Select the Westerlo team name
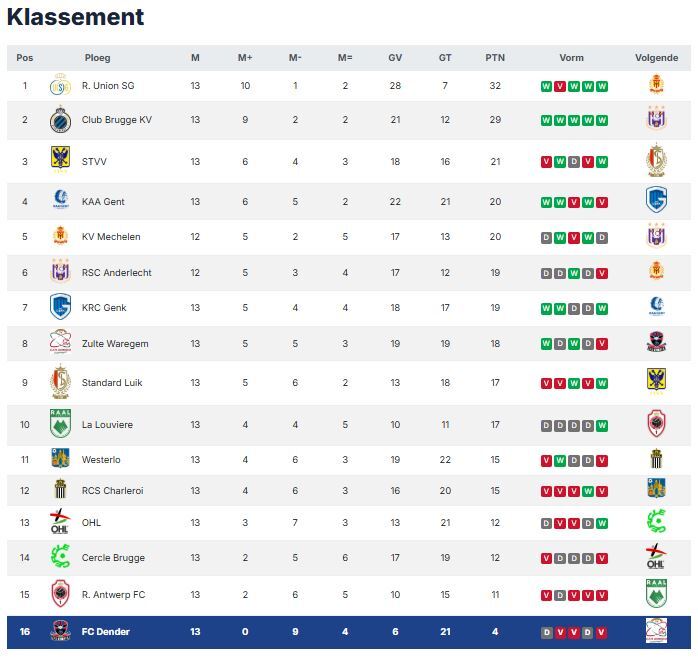The height and width of the screenshot is (658, 698). 101,460
